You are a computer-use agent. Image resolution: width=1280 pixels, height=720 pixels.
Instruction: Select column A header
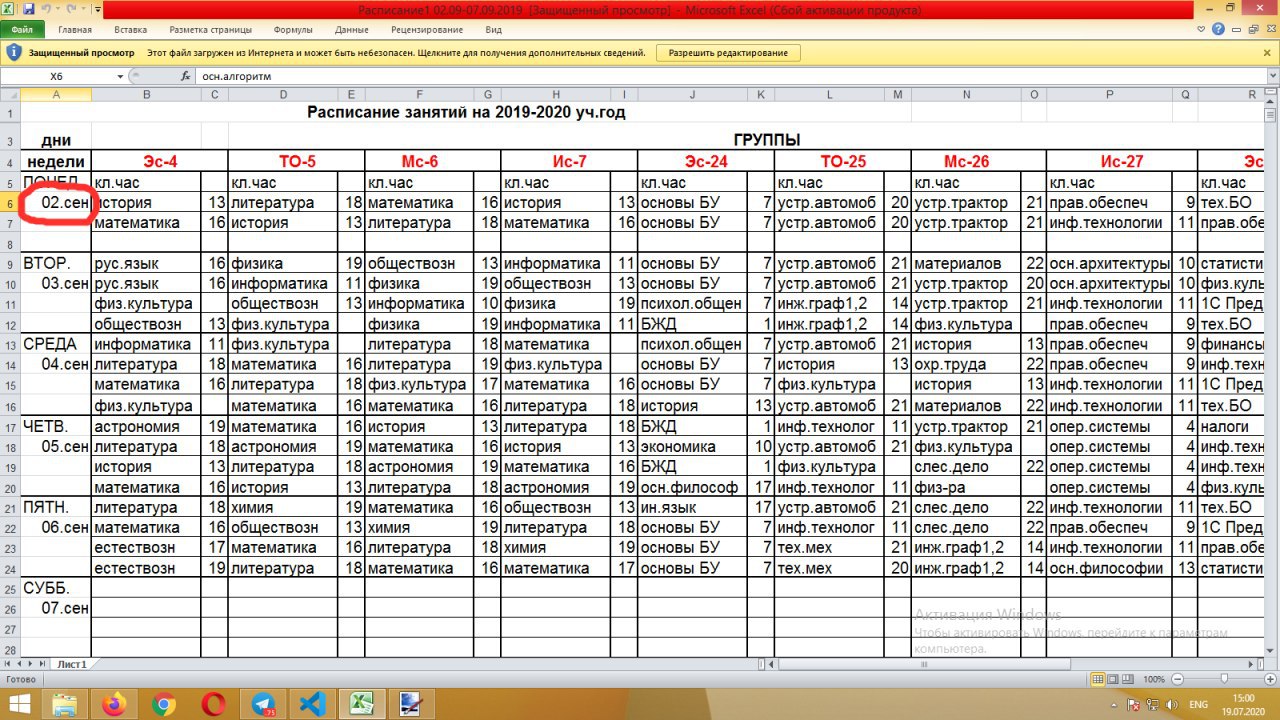[x=56, y=94]
